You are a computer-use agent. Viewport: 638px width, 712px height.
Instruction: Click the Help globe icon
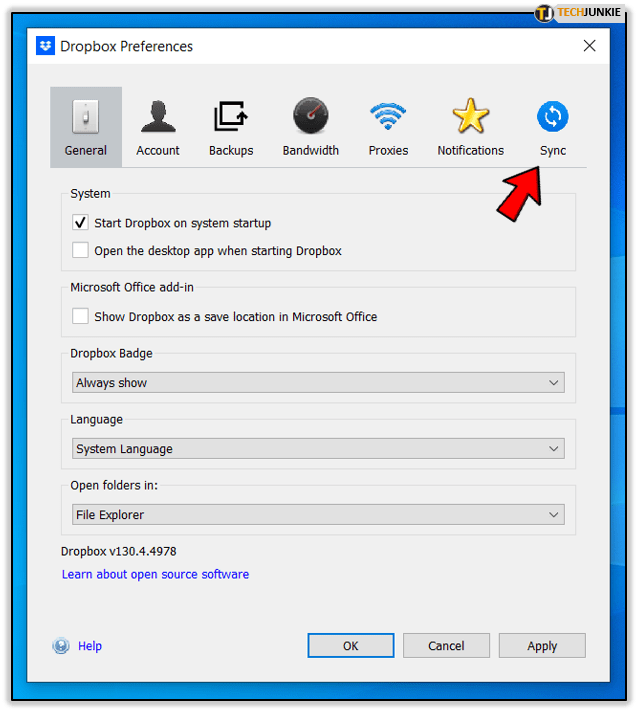tap(61, 645)
